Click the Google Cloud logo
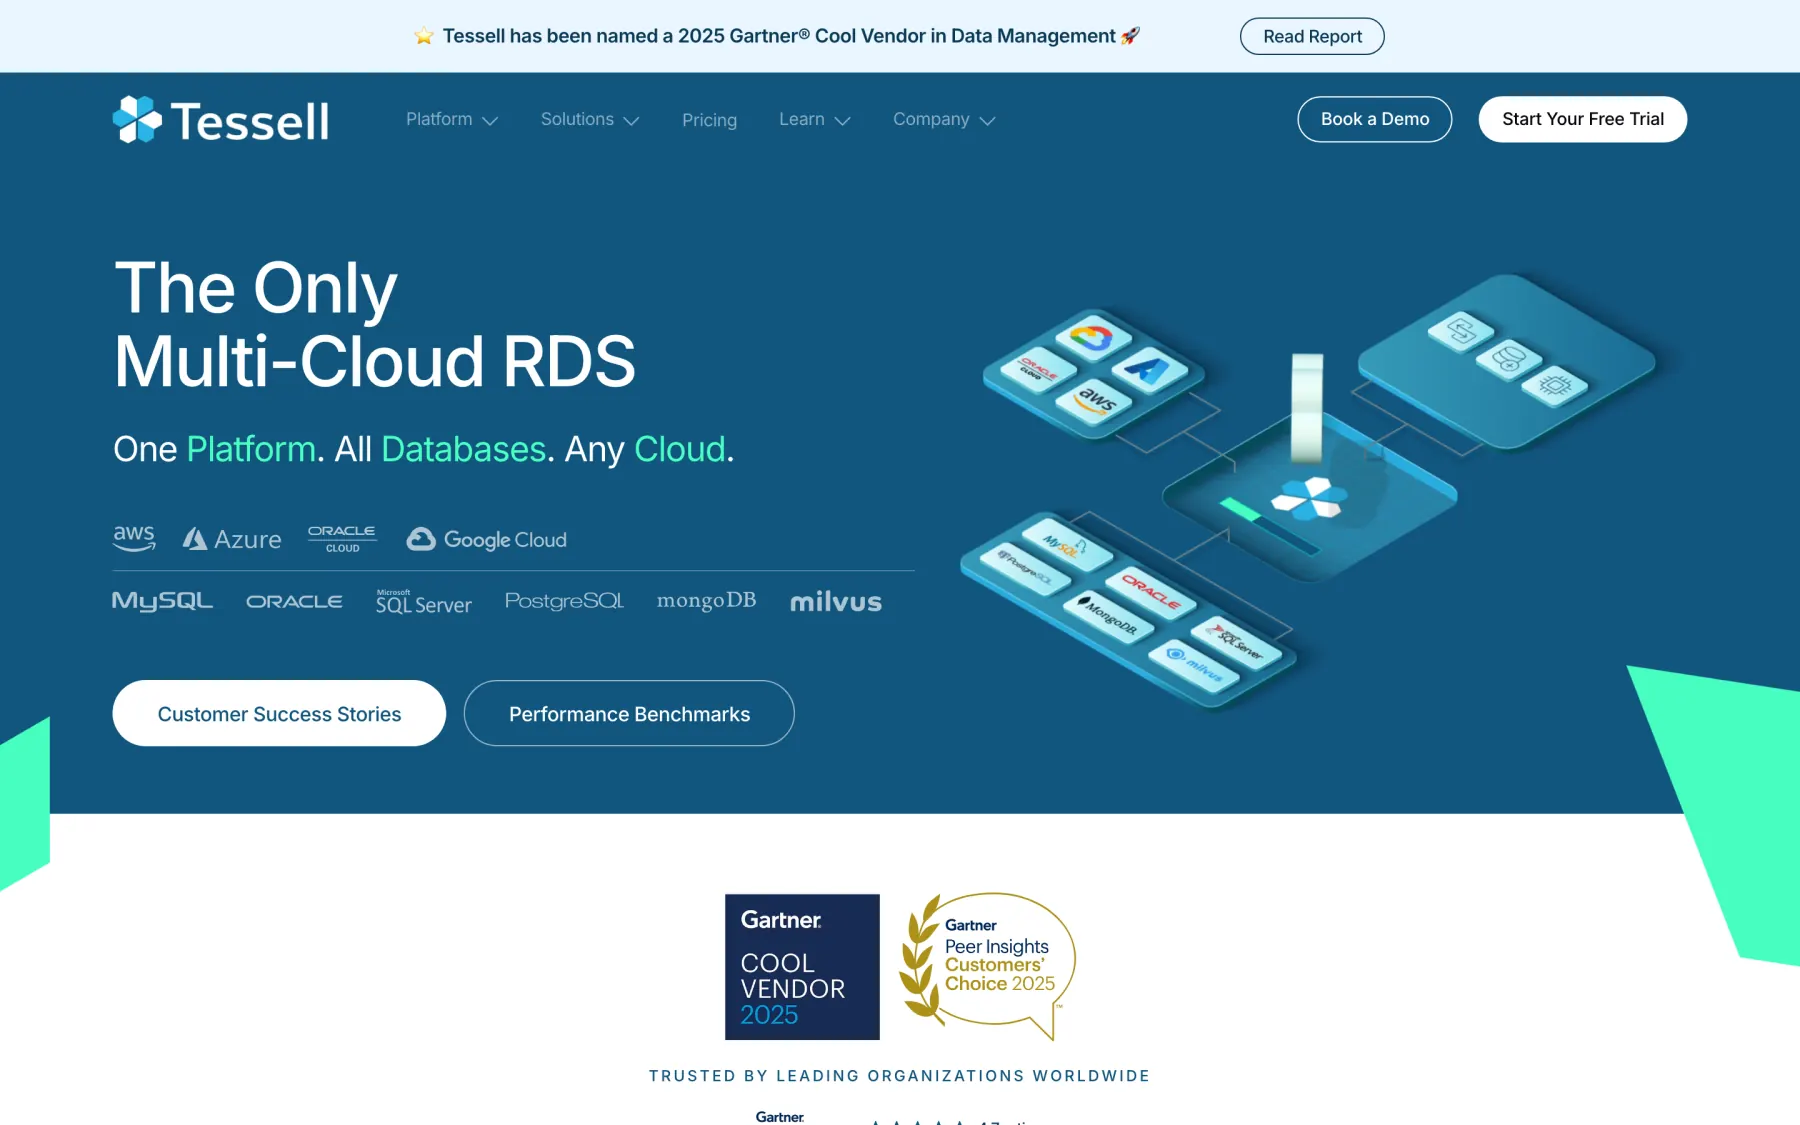Image resolution: width=1800 pixels, height=1125 pixels. [486, 539]
